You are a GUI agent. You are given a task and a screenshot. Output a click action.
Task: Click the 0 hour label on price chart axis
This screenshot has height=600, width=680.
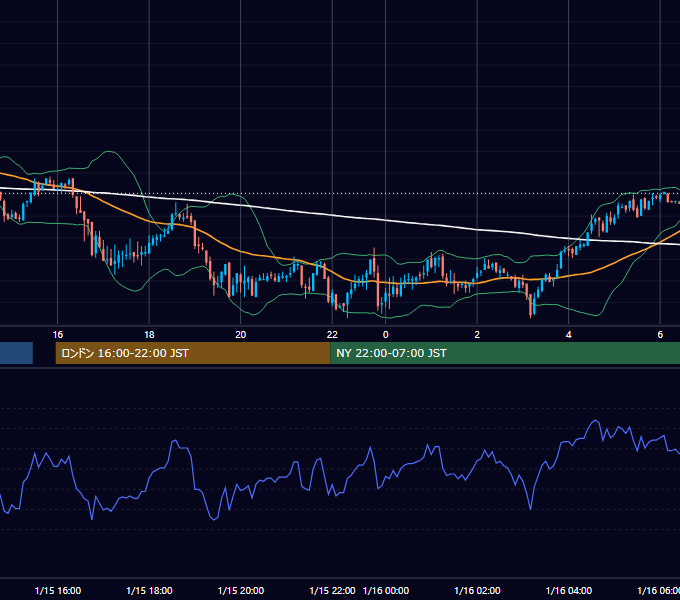click(386, 335)
